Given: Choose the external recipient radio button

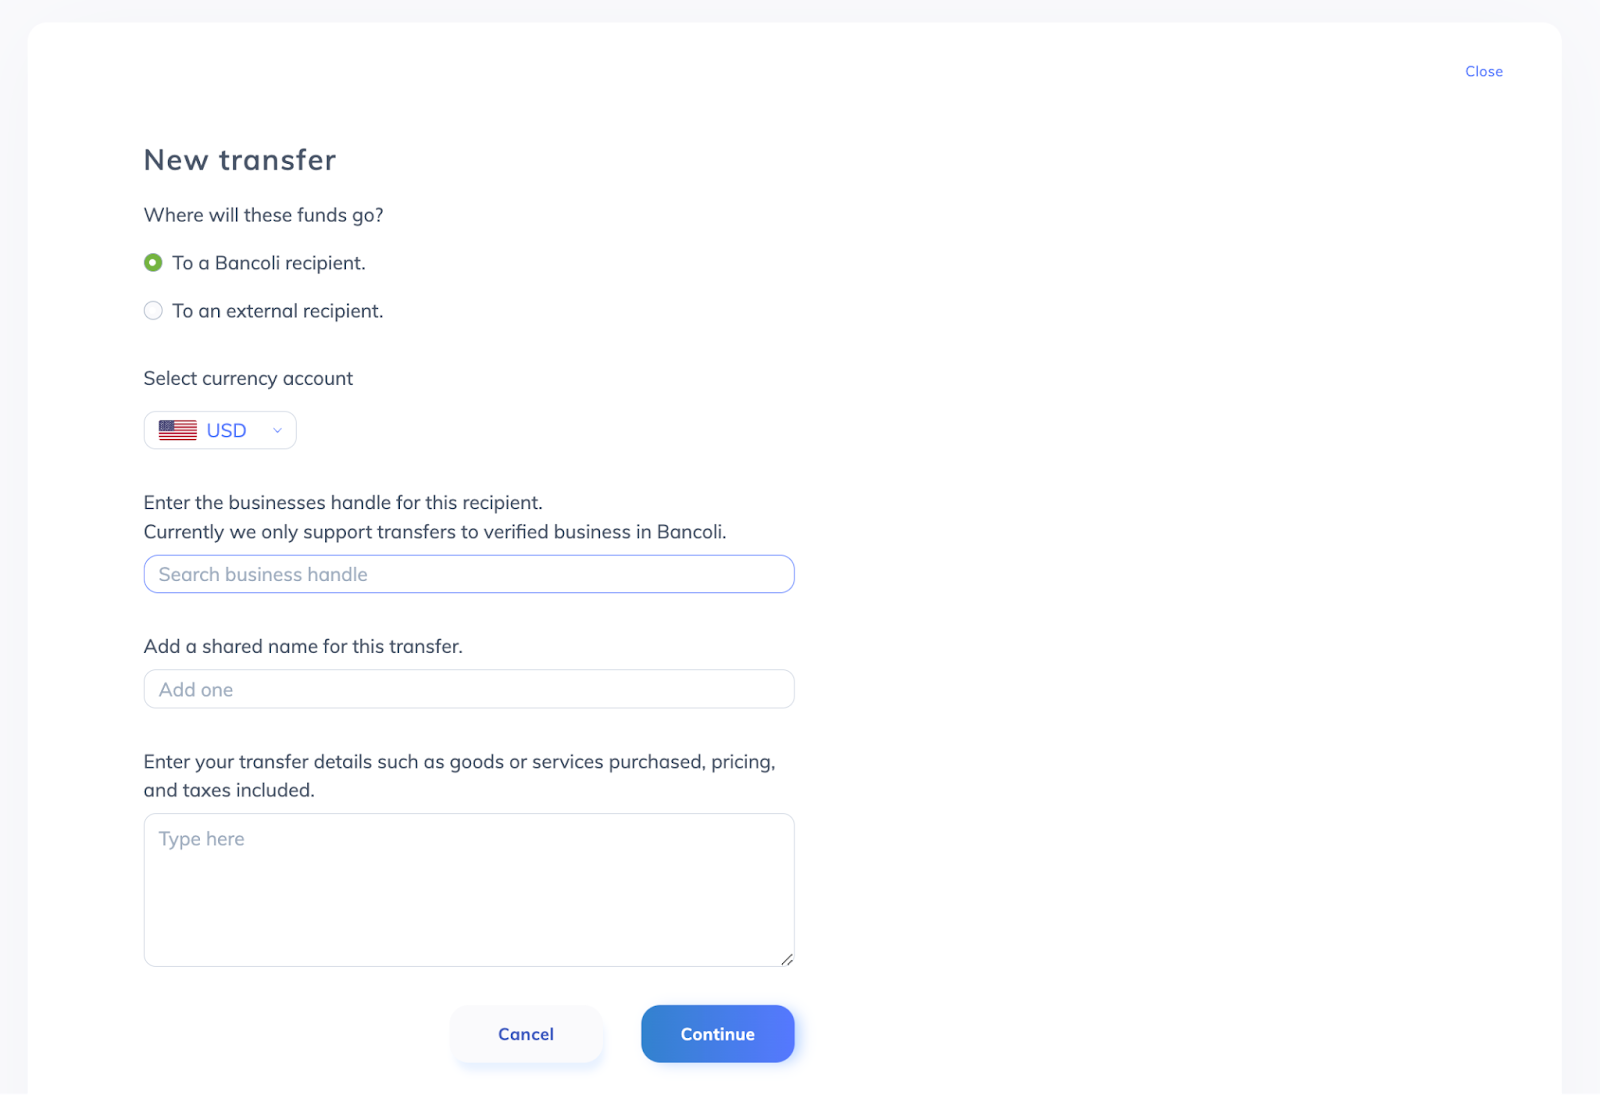Looking at the screenshot, I should pyautogui.click(x=153, y=311).
